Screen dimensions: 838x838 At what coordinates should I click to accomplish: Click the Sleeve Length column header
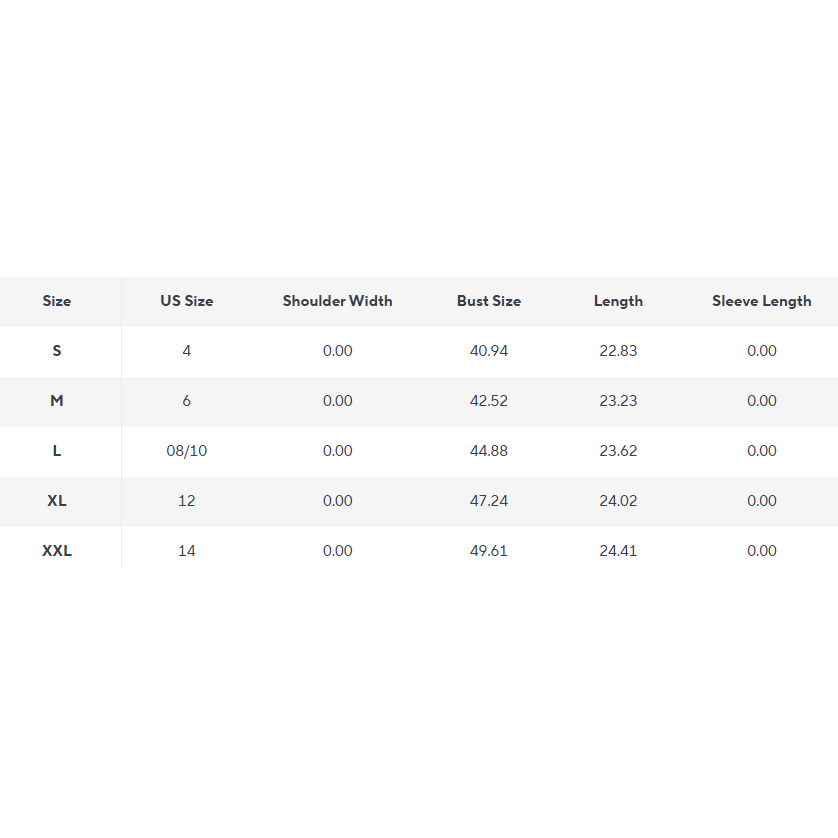(x=762, y=301)
